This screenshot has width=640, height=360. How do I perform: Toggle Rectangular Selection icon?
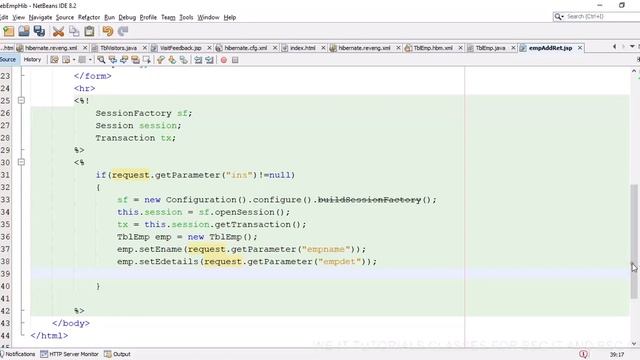click(147, 60)
